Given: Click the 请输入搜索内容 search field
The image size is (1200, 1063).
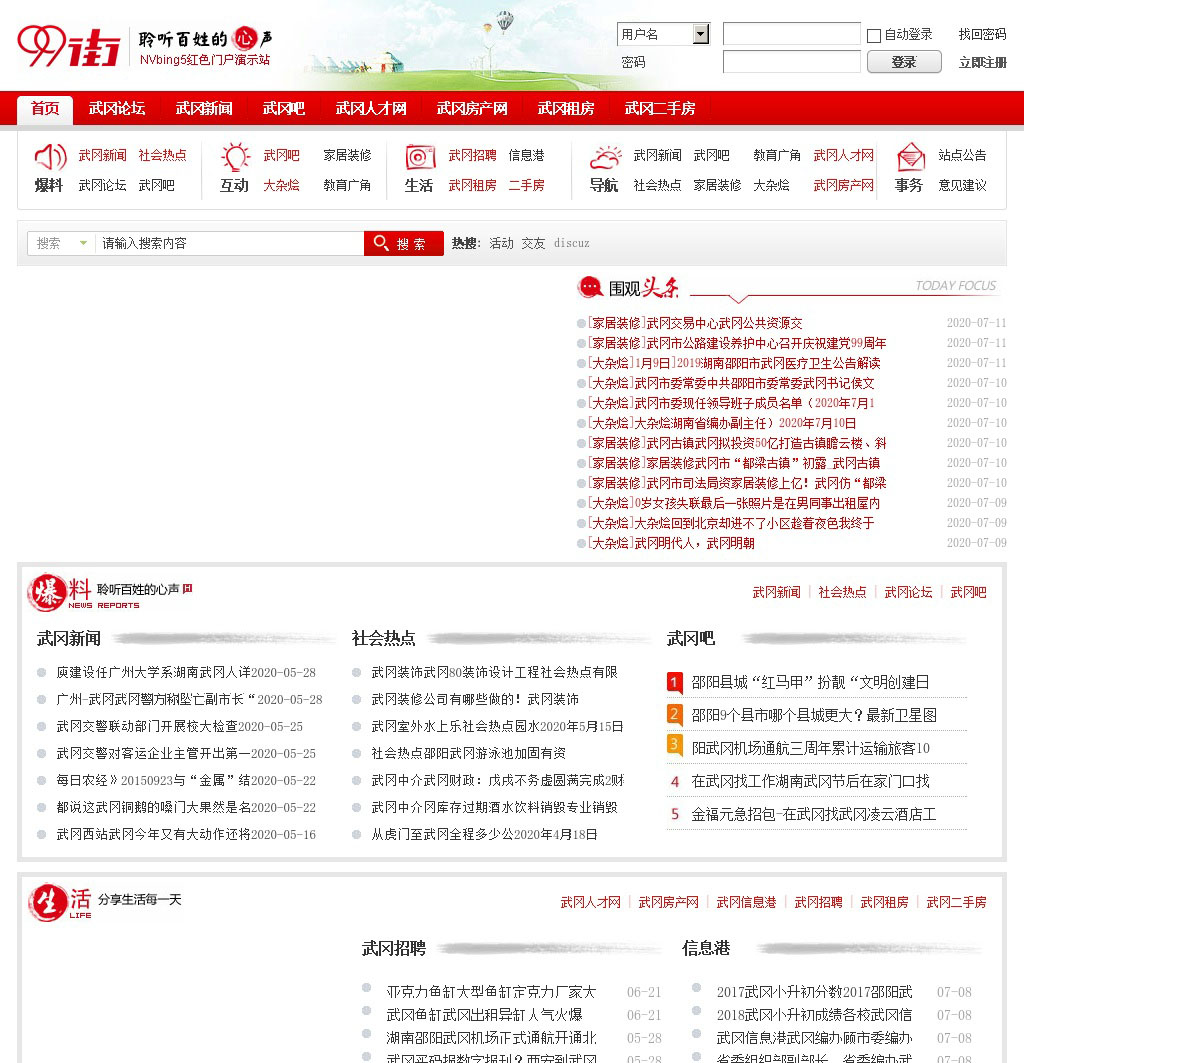Looking at the screenshot, I should pos(230,243).
